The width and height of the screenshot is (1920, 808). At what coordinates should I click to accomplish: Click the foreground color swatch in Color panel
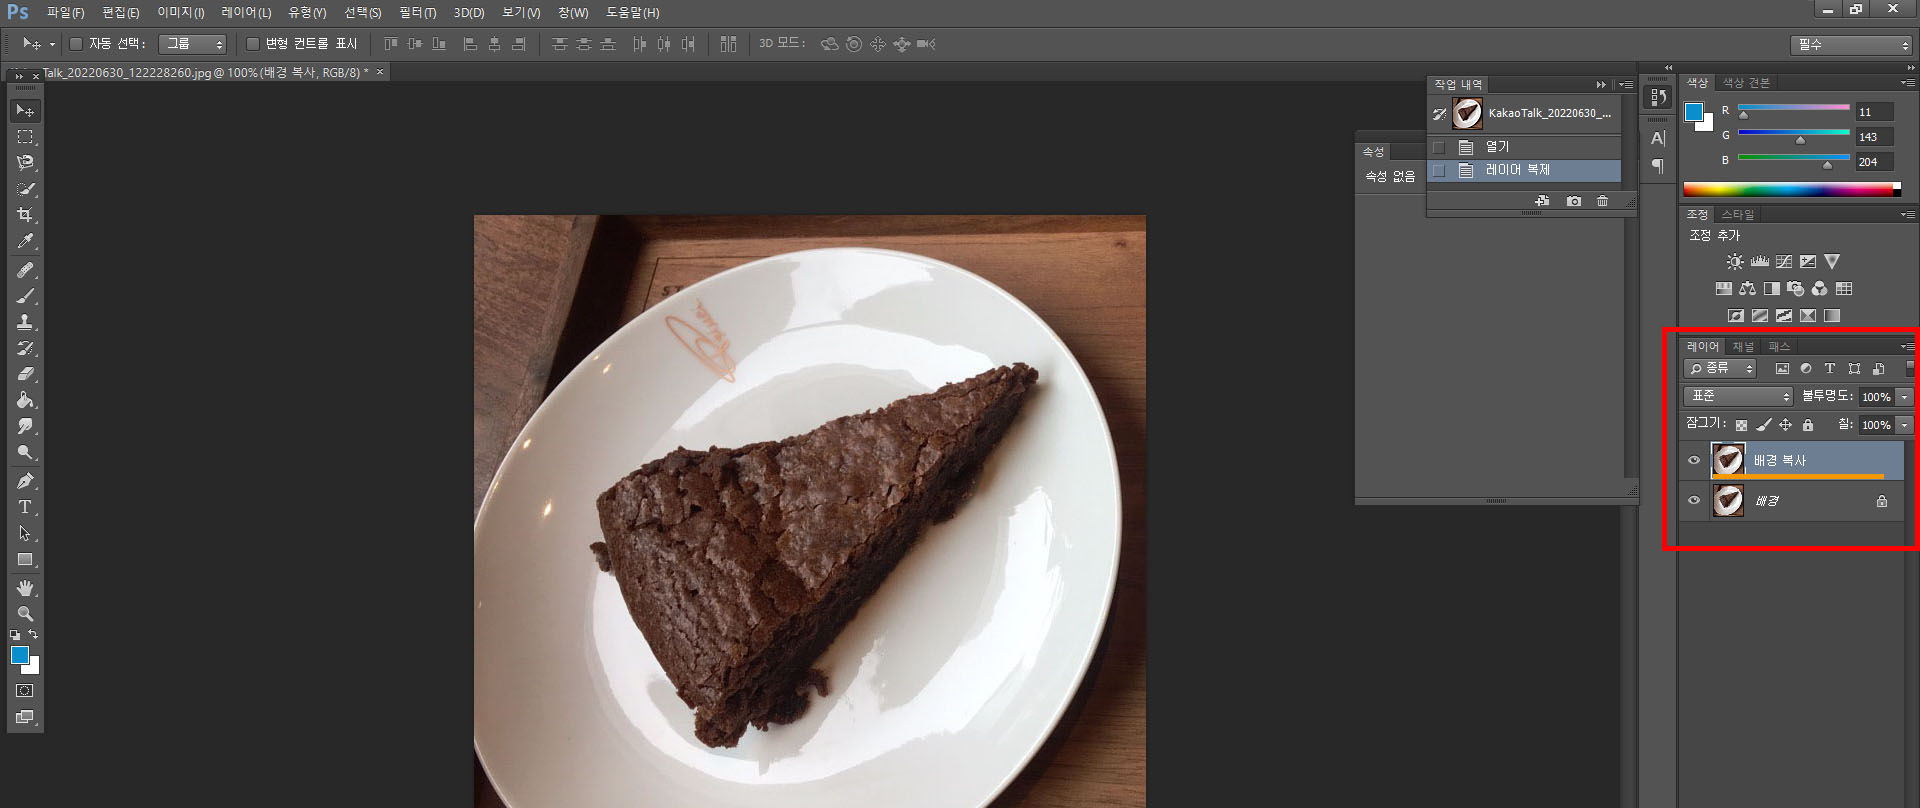(x=1694, y=112)
